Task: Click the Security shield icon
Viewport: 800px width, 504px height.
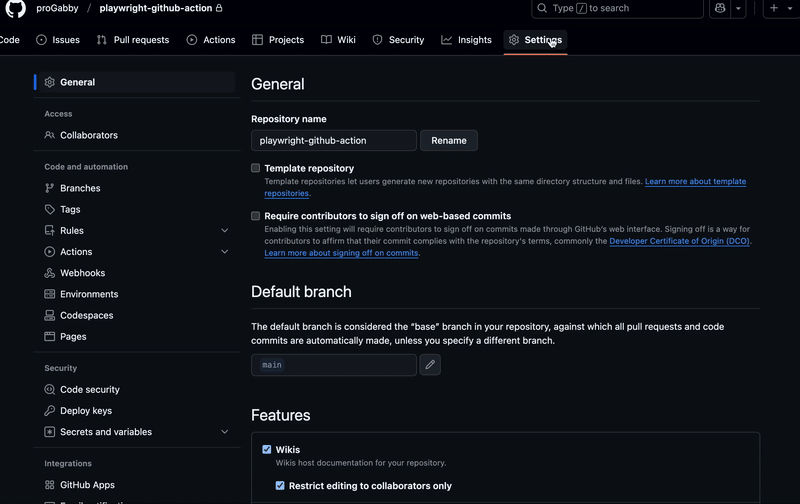Action: pyautogui.click(x=377, y=40)
